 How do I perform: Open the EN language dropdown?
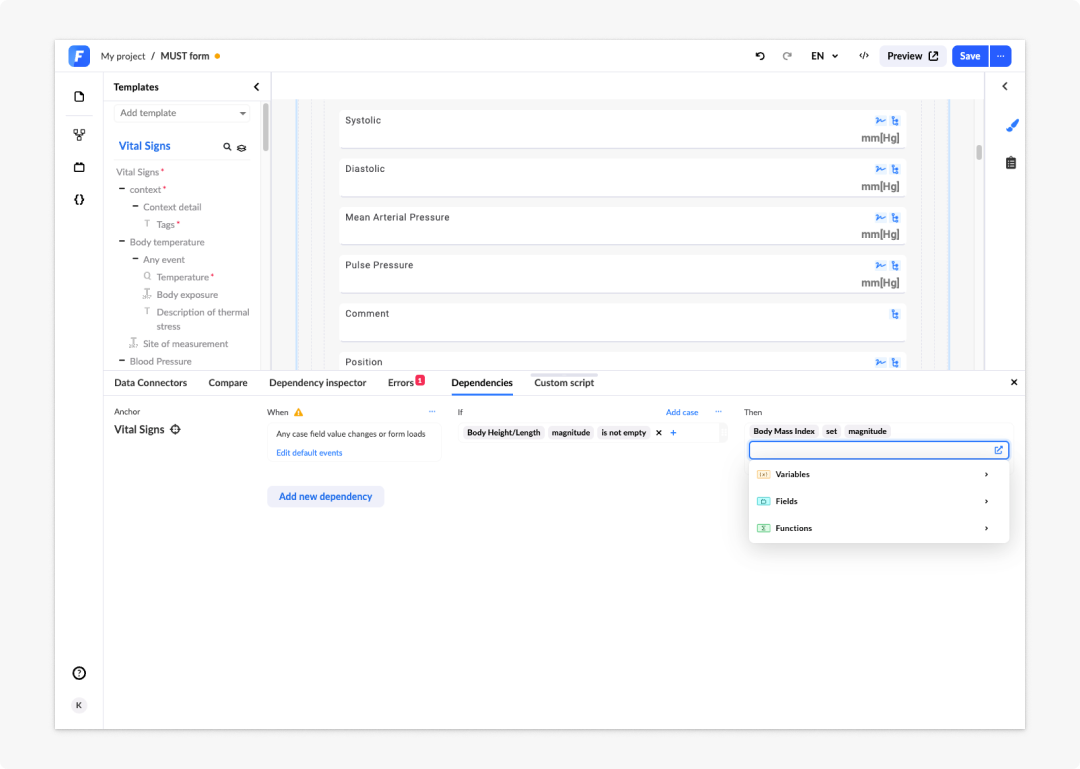point(824,56)
